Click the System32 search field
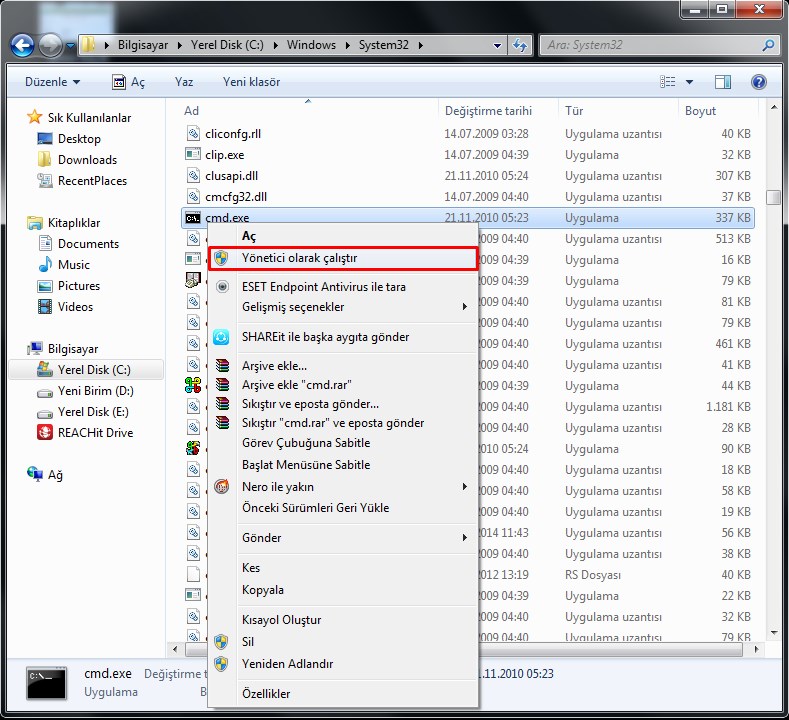This screenshot has width=789, height=720. click(650, 45)
